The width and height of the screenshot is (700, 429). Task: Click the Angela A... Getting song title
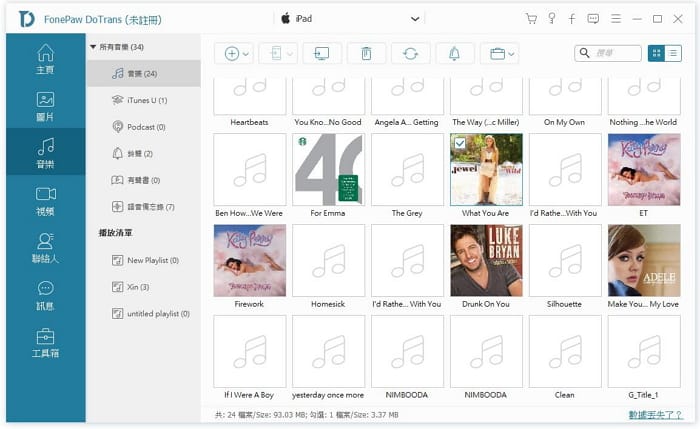[407, 122]
